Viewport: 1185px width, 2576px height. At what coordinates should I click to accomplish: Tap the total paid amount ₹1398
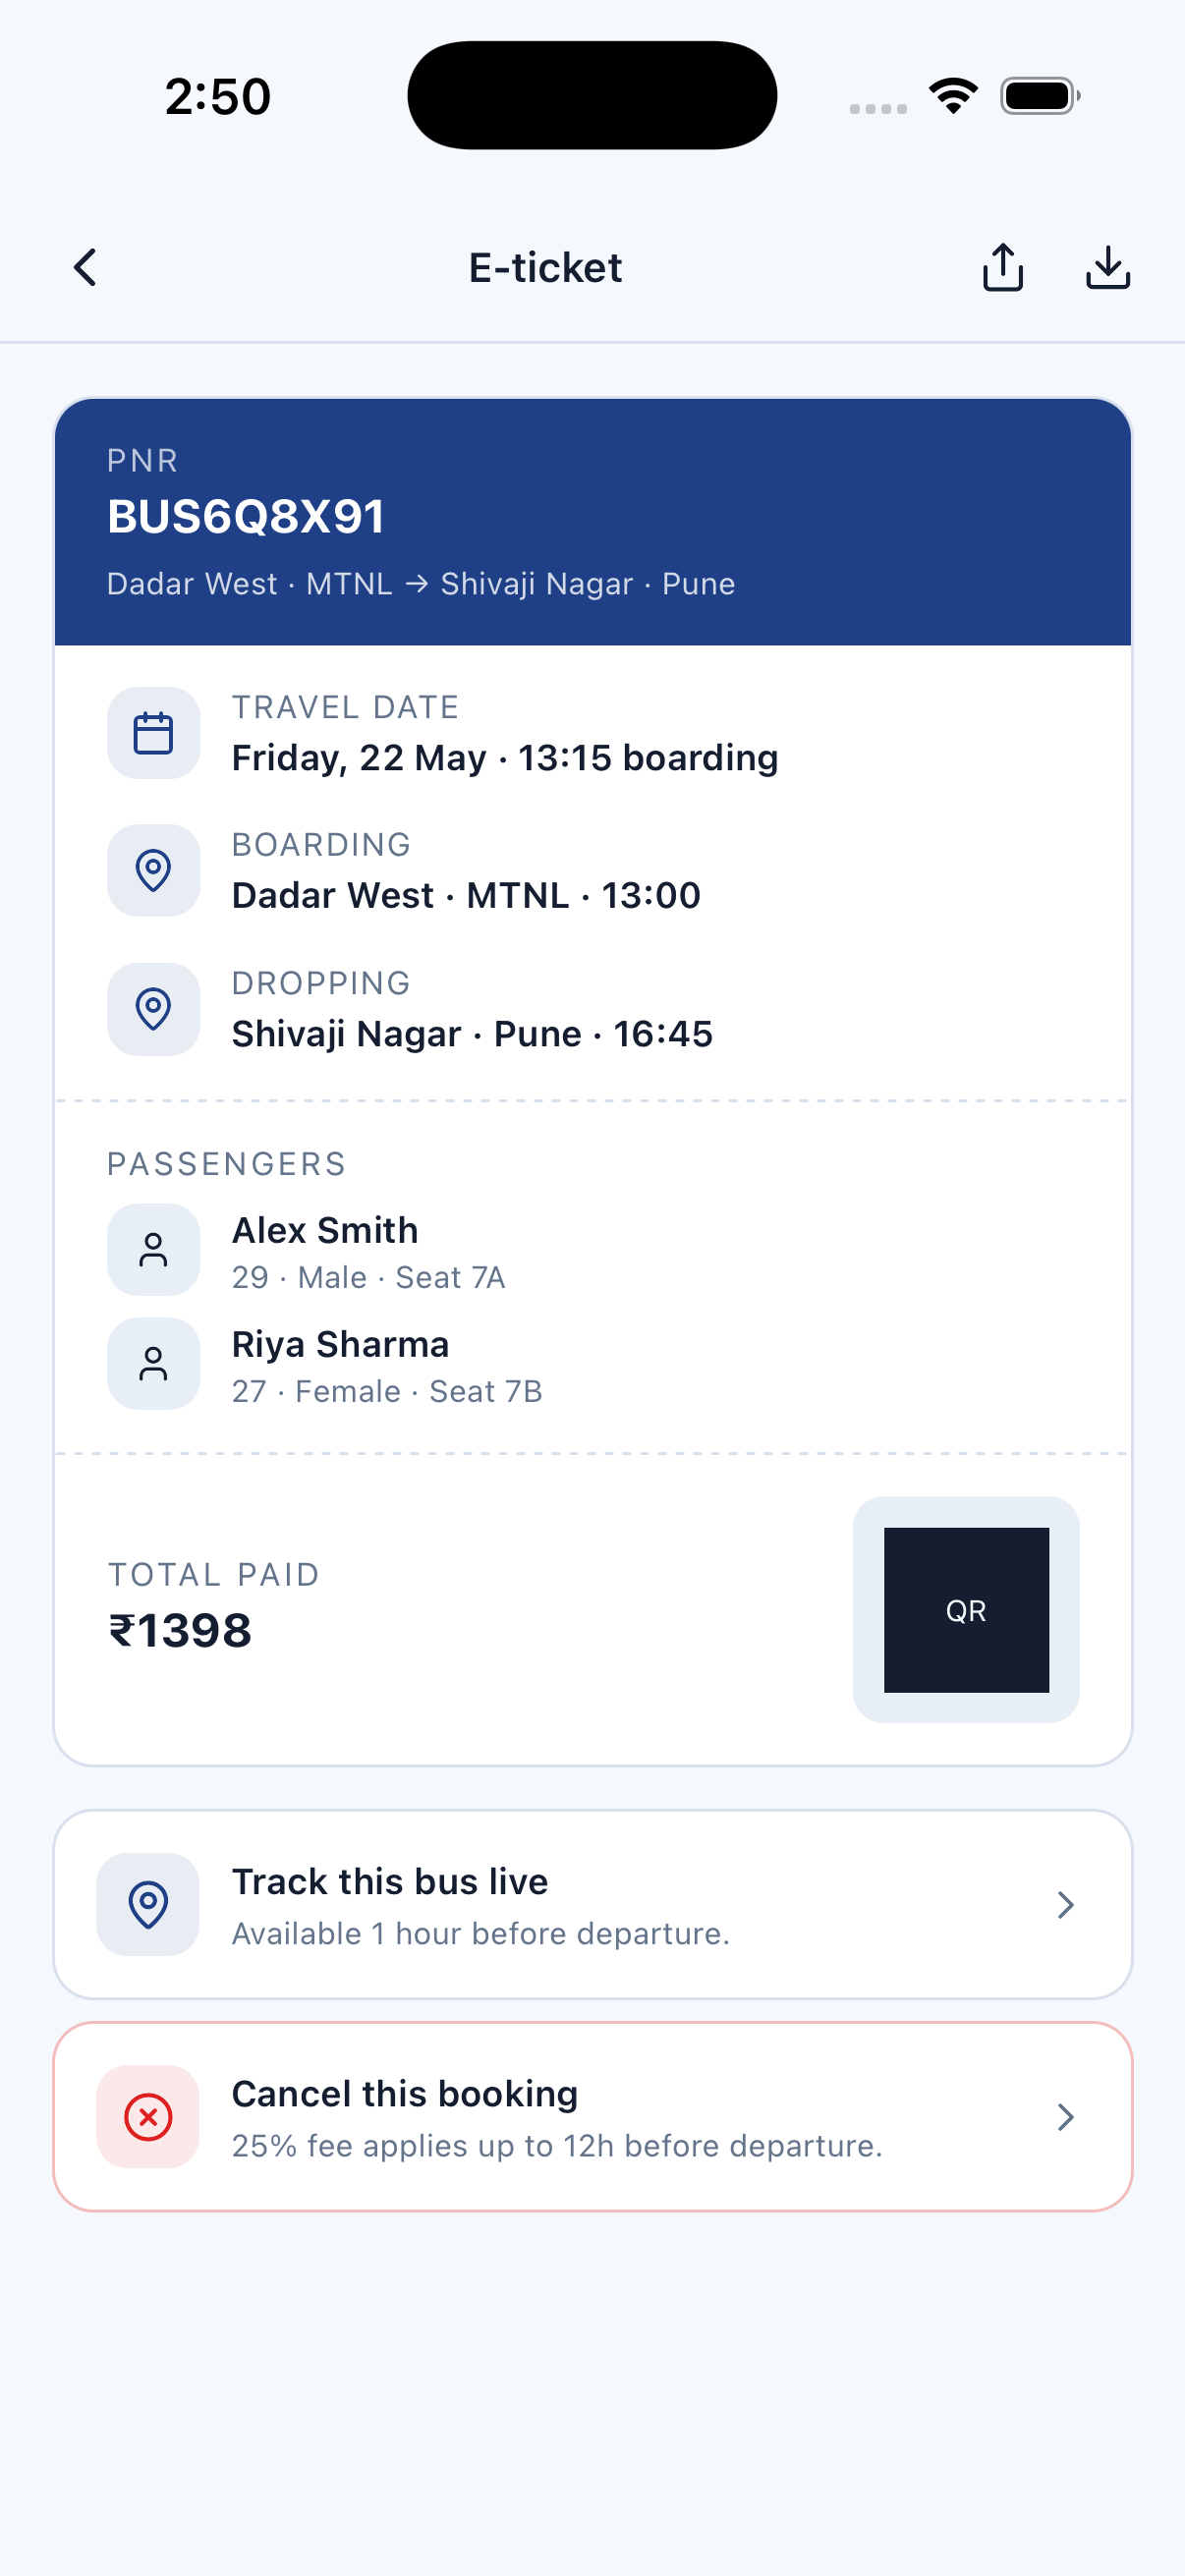click(180, 1631)
